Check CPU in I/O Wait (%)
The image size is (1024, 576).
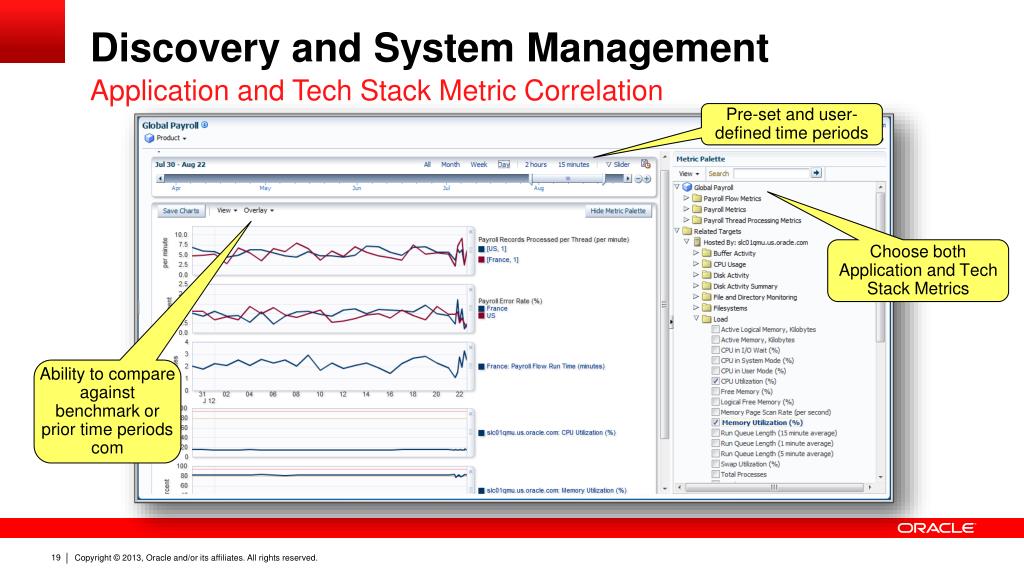coord(716,351)
